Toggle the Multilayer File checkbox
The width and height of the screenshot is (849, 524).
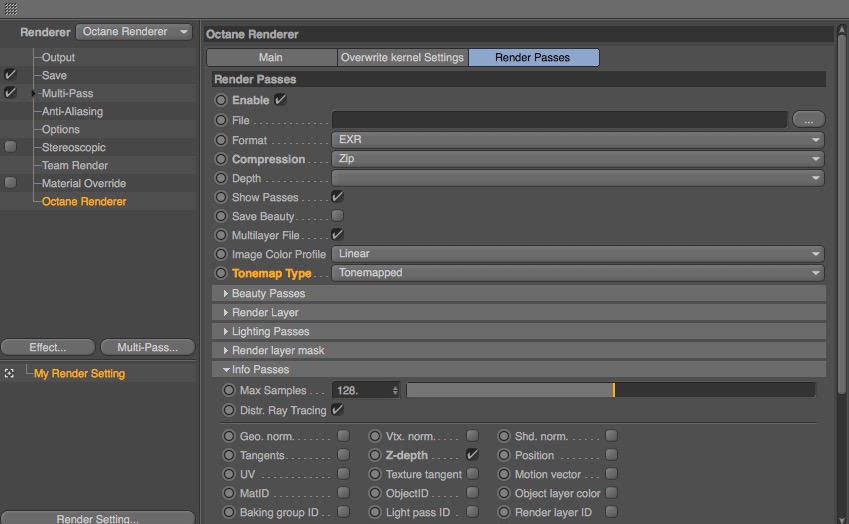337,234
